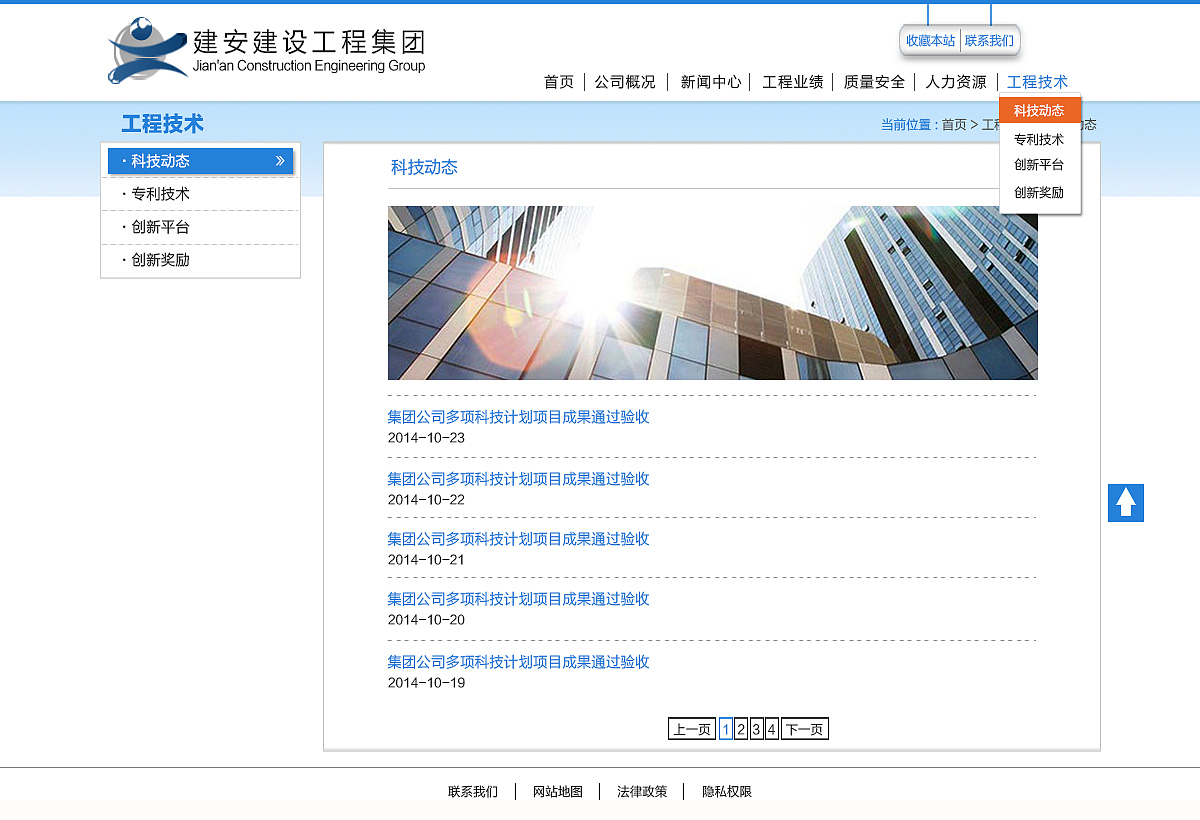Click the back-to-top arrow icon
Viewport: 1200px width, 820px height.
coord(1125,503)
